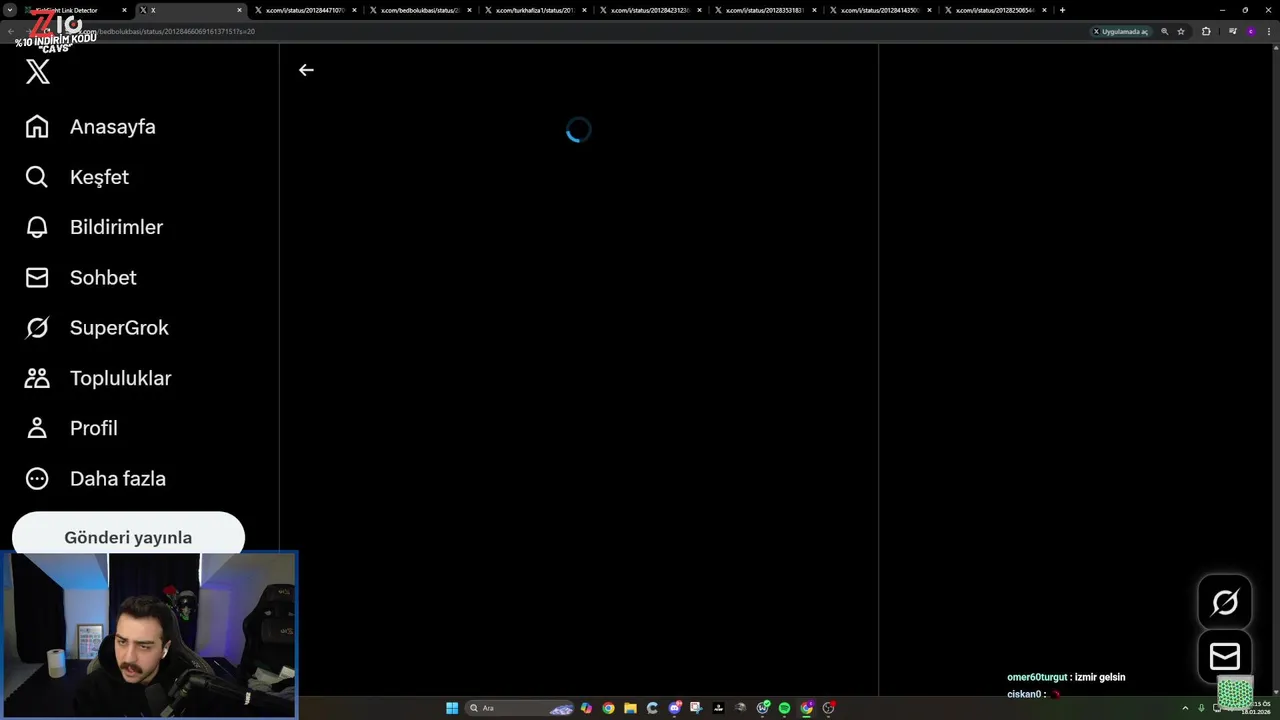Open File Explorer from the taskbar
Screen dimensions: 1280x720
(630, 708)
